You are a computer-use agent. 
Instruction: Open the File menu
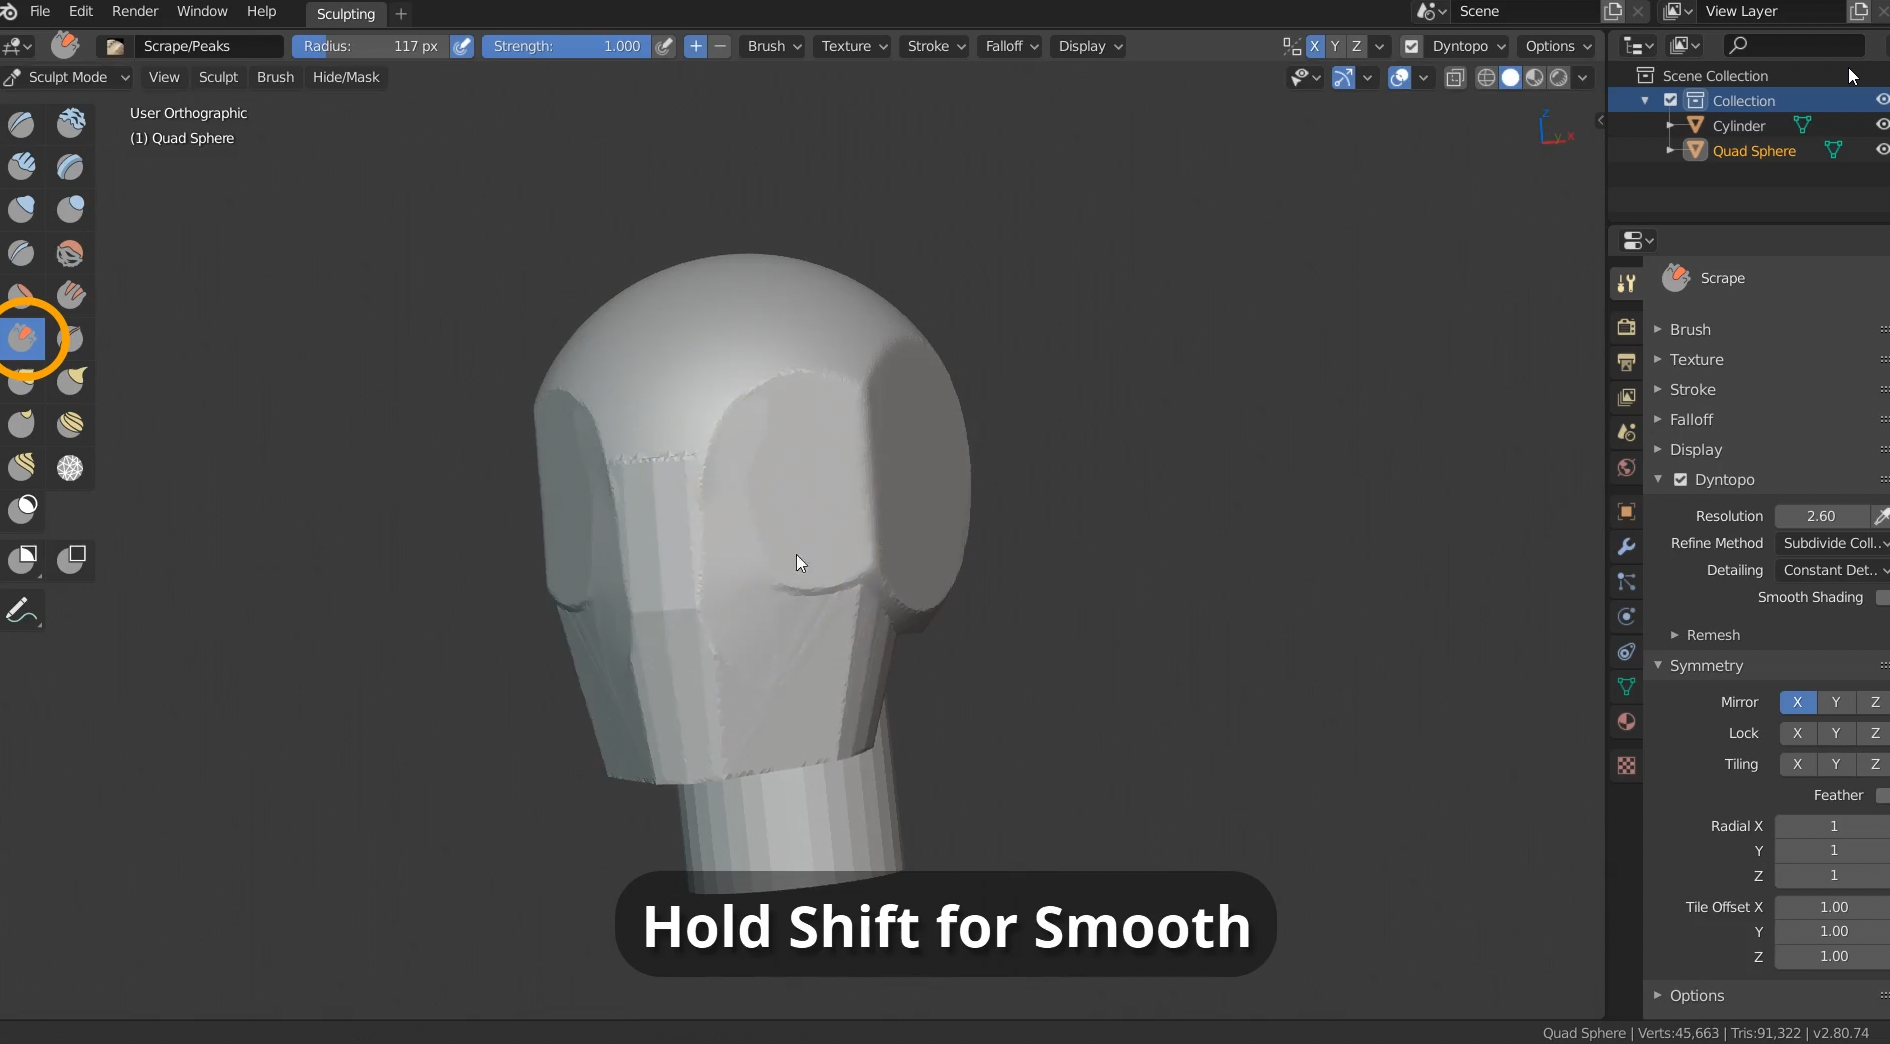[40, 11]
